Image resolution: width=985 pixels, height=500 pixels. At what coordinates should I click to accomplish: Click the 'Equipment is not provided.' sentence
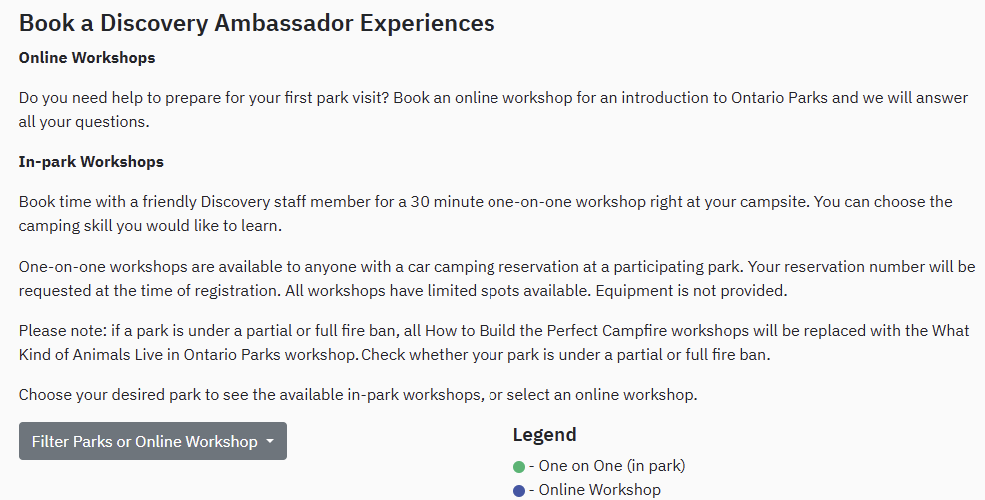(691, 291)
